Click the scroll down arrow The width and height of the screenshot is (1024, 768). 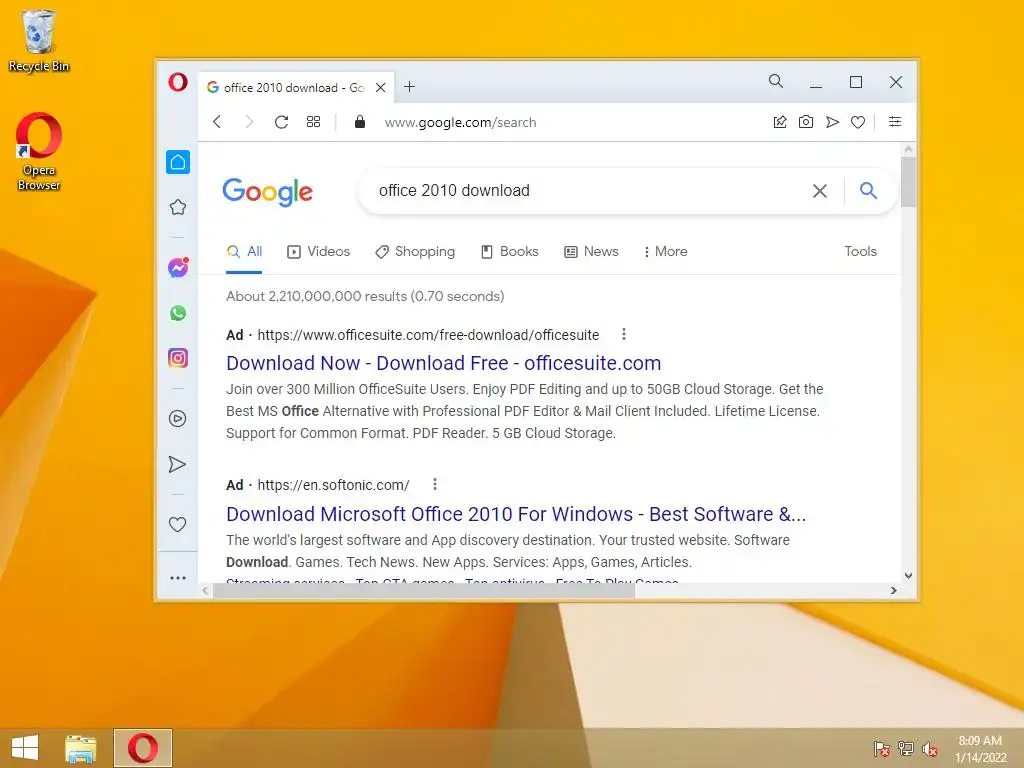click(x=908, y=576)
